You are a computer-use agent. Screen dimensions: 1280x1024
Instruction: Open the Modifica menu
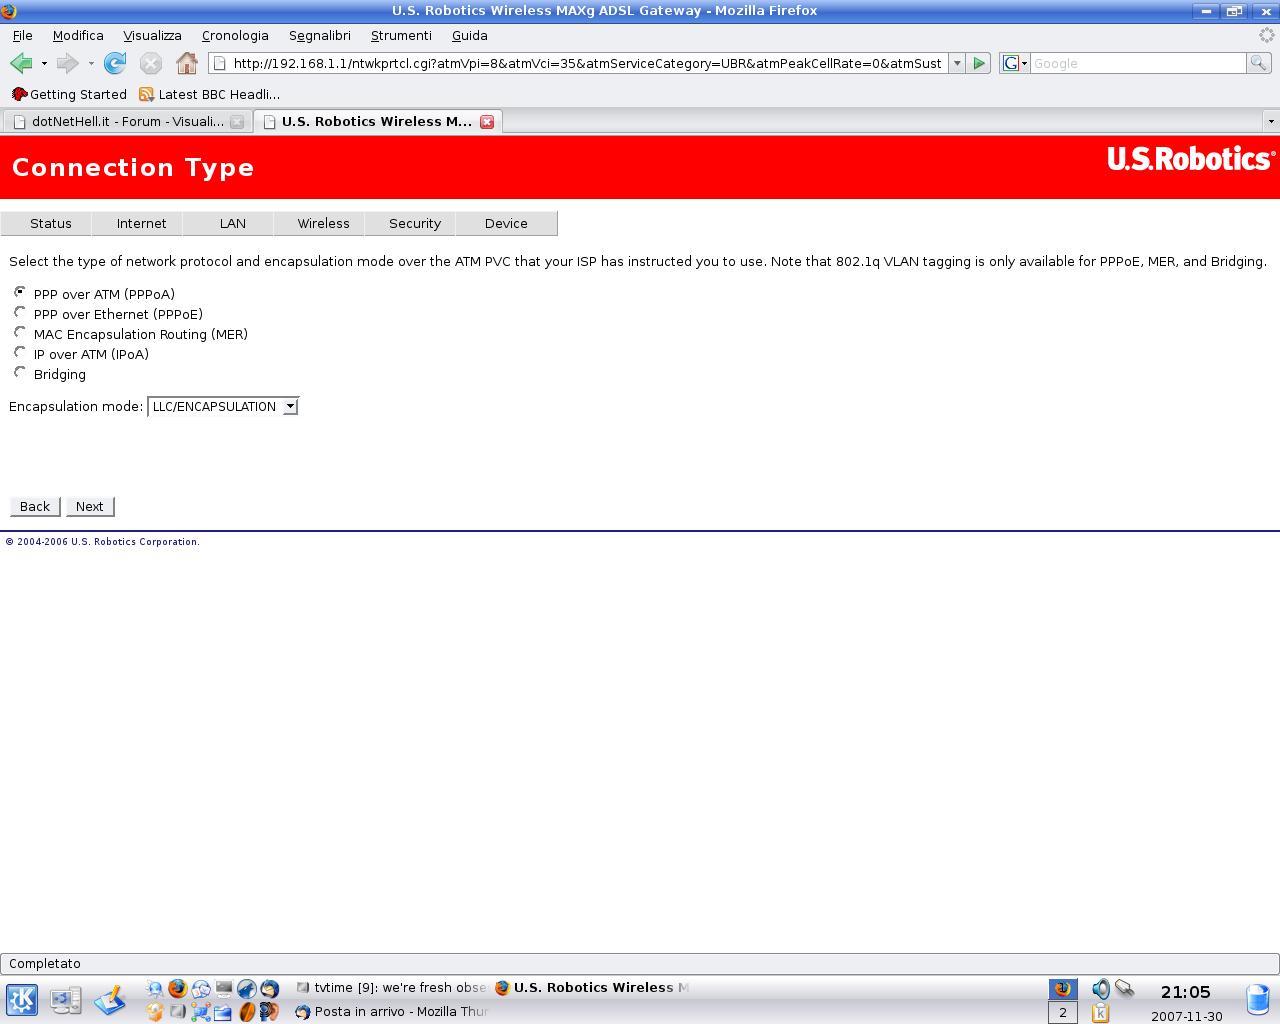[78, 35]
